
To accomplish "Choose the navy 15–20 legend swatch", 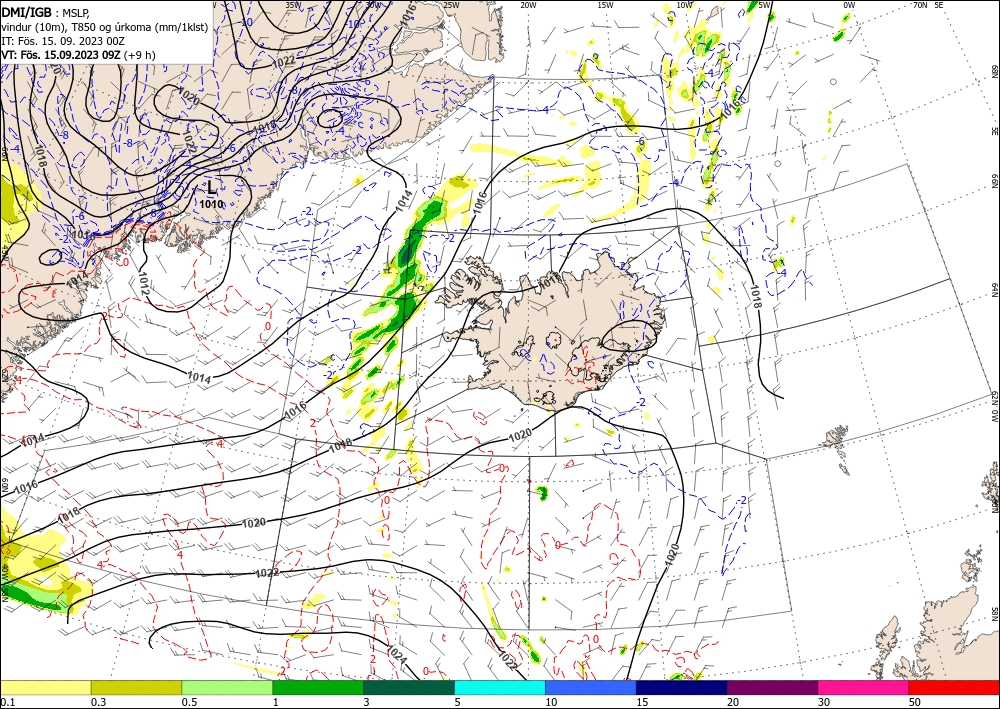I will pyautogui.click(x=682, y=687).
